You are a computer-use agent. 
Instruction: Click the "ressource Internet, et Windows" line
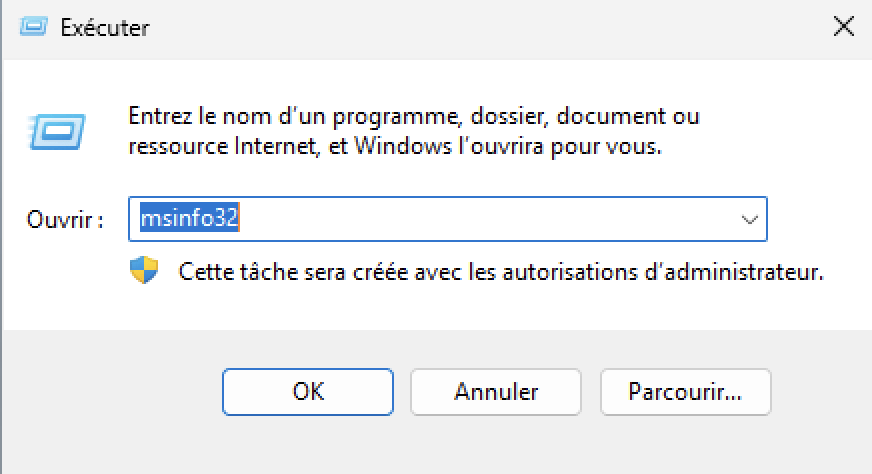coord(395,147)
